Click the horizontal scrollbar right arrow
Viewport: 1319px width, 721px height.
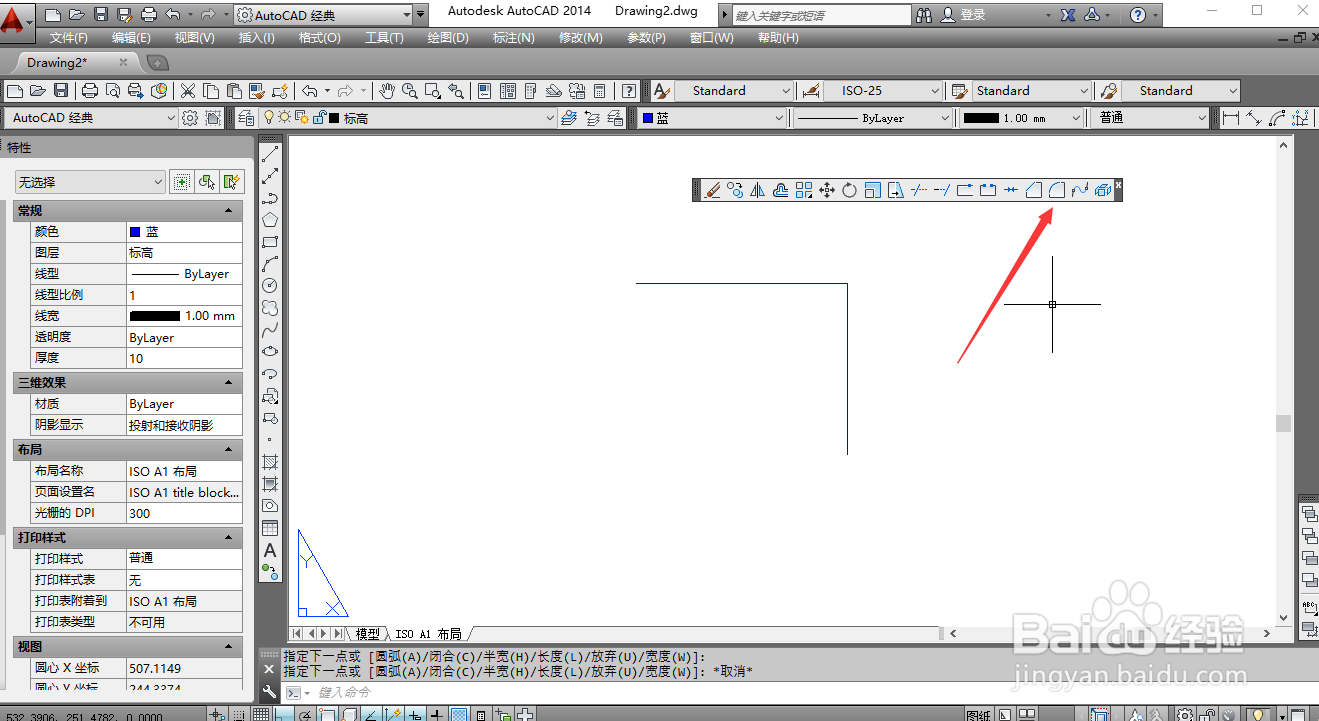coord(1268,633)
